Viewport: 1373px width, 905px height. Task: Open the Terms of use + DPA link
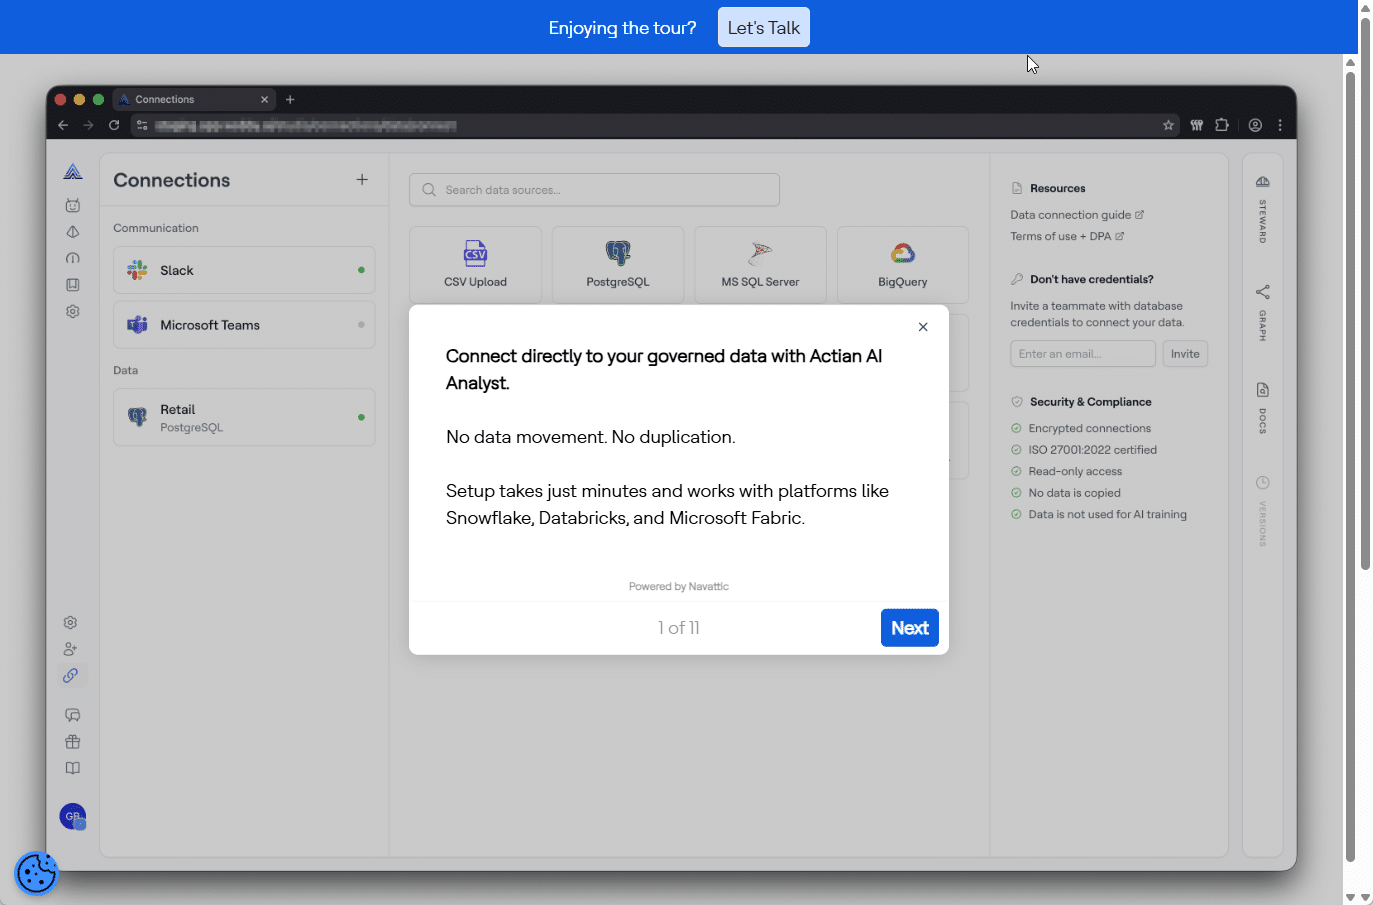[x=1067, y=236]
